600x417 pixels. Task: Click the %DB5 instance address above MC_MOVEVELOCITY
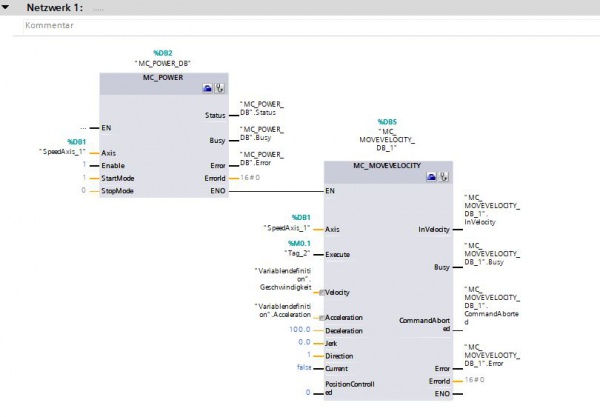tap(388, 121)
